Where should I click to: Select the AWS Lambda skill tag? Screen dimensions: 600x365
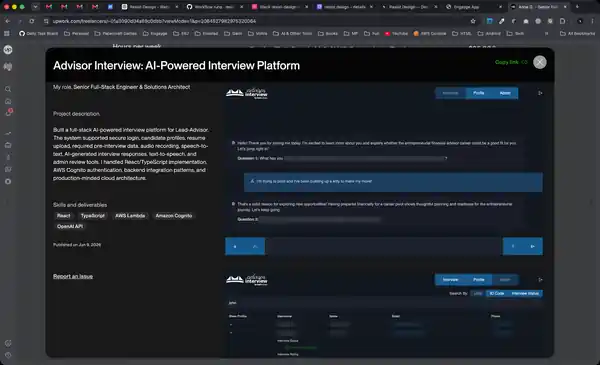tap(130, 216)
